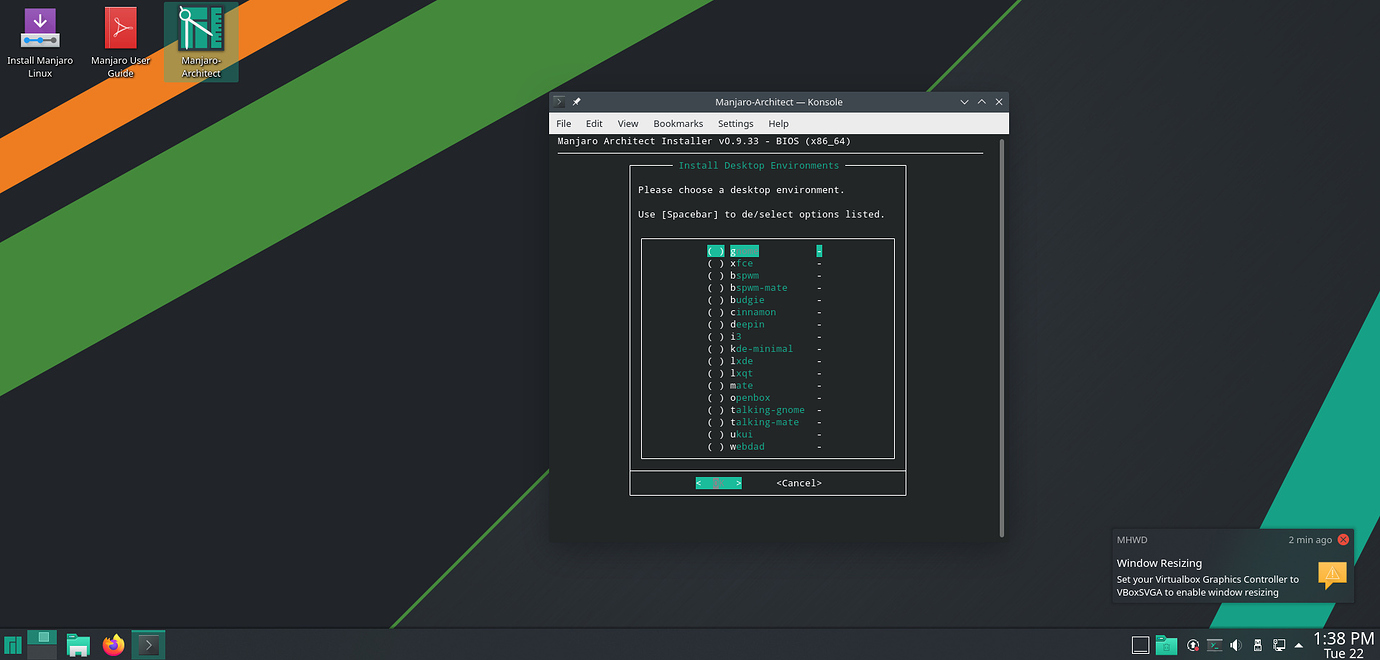
Task: Open Firefox from the taskbar
Action: (113, 644)
